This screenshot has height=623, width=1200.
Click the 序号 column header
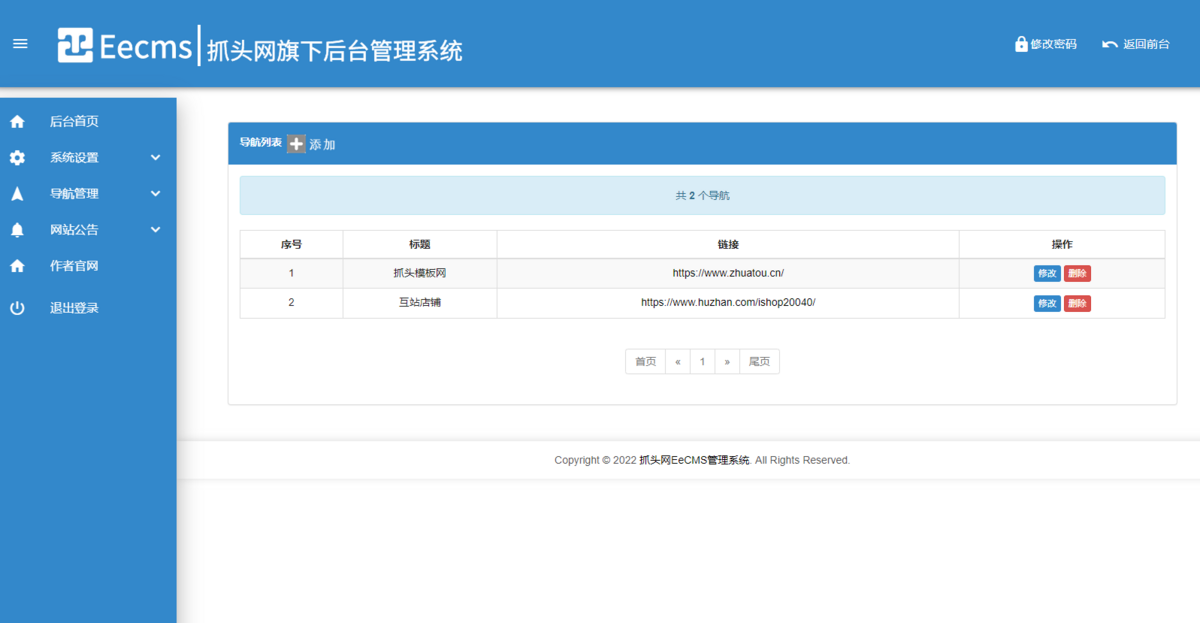click(x=291, y=244)
